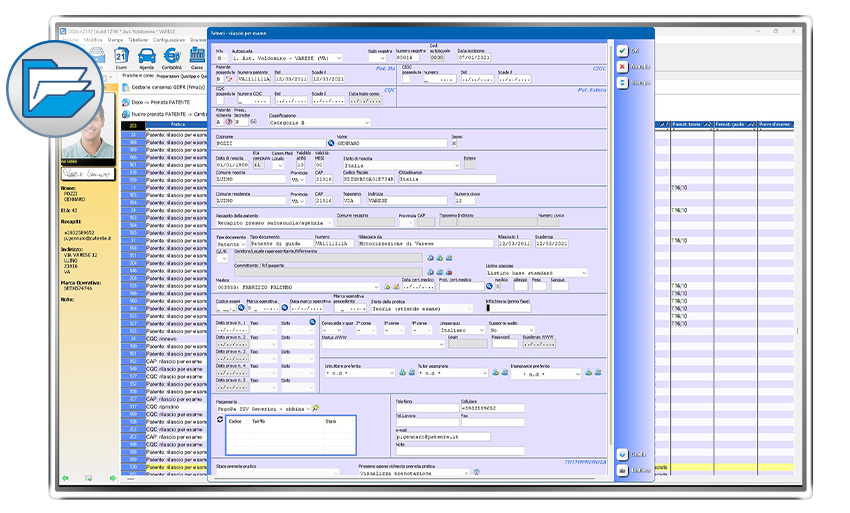Expand the Autoscuola selection dropdown
Screen dimensions: 850x513
[339, 58]
